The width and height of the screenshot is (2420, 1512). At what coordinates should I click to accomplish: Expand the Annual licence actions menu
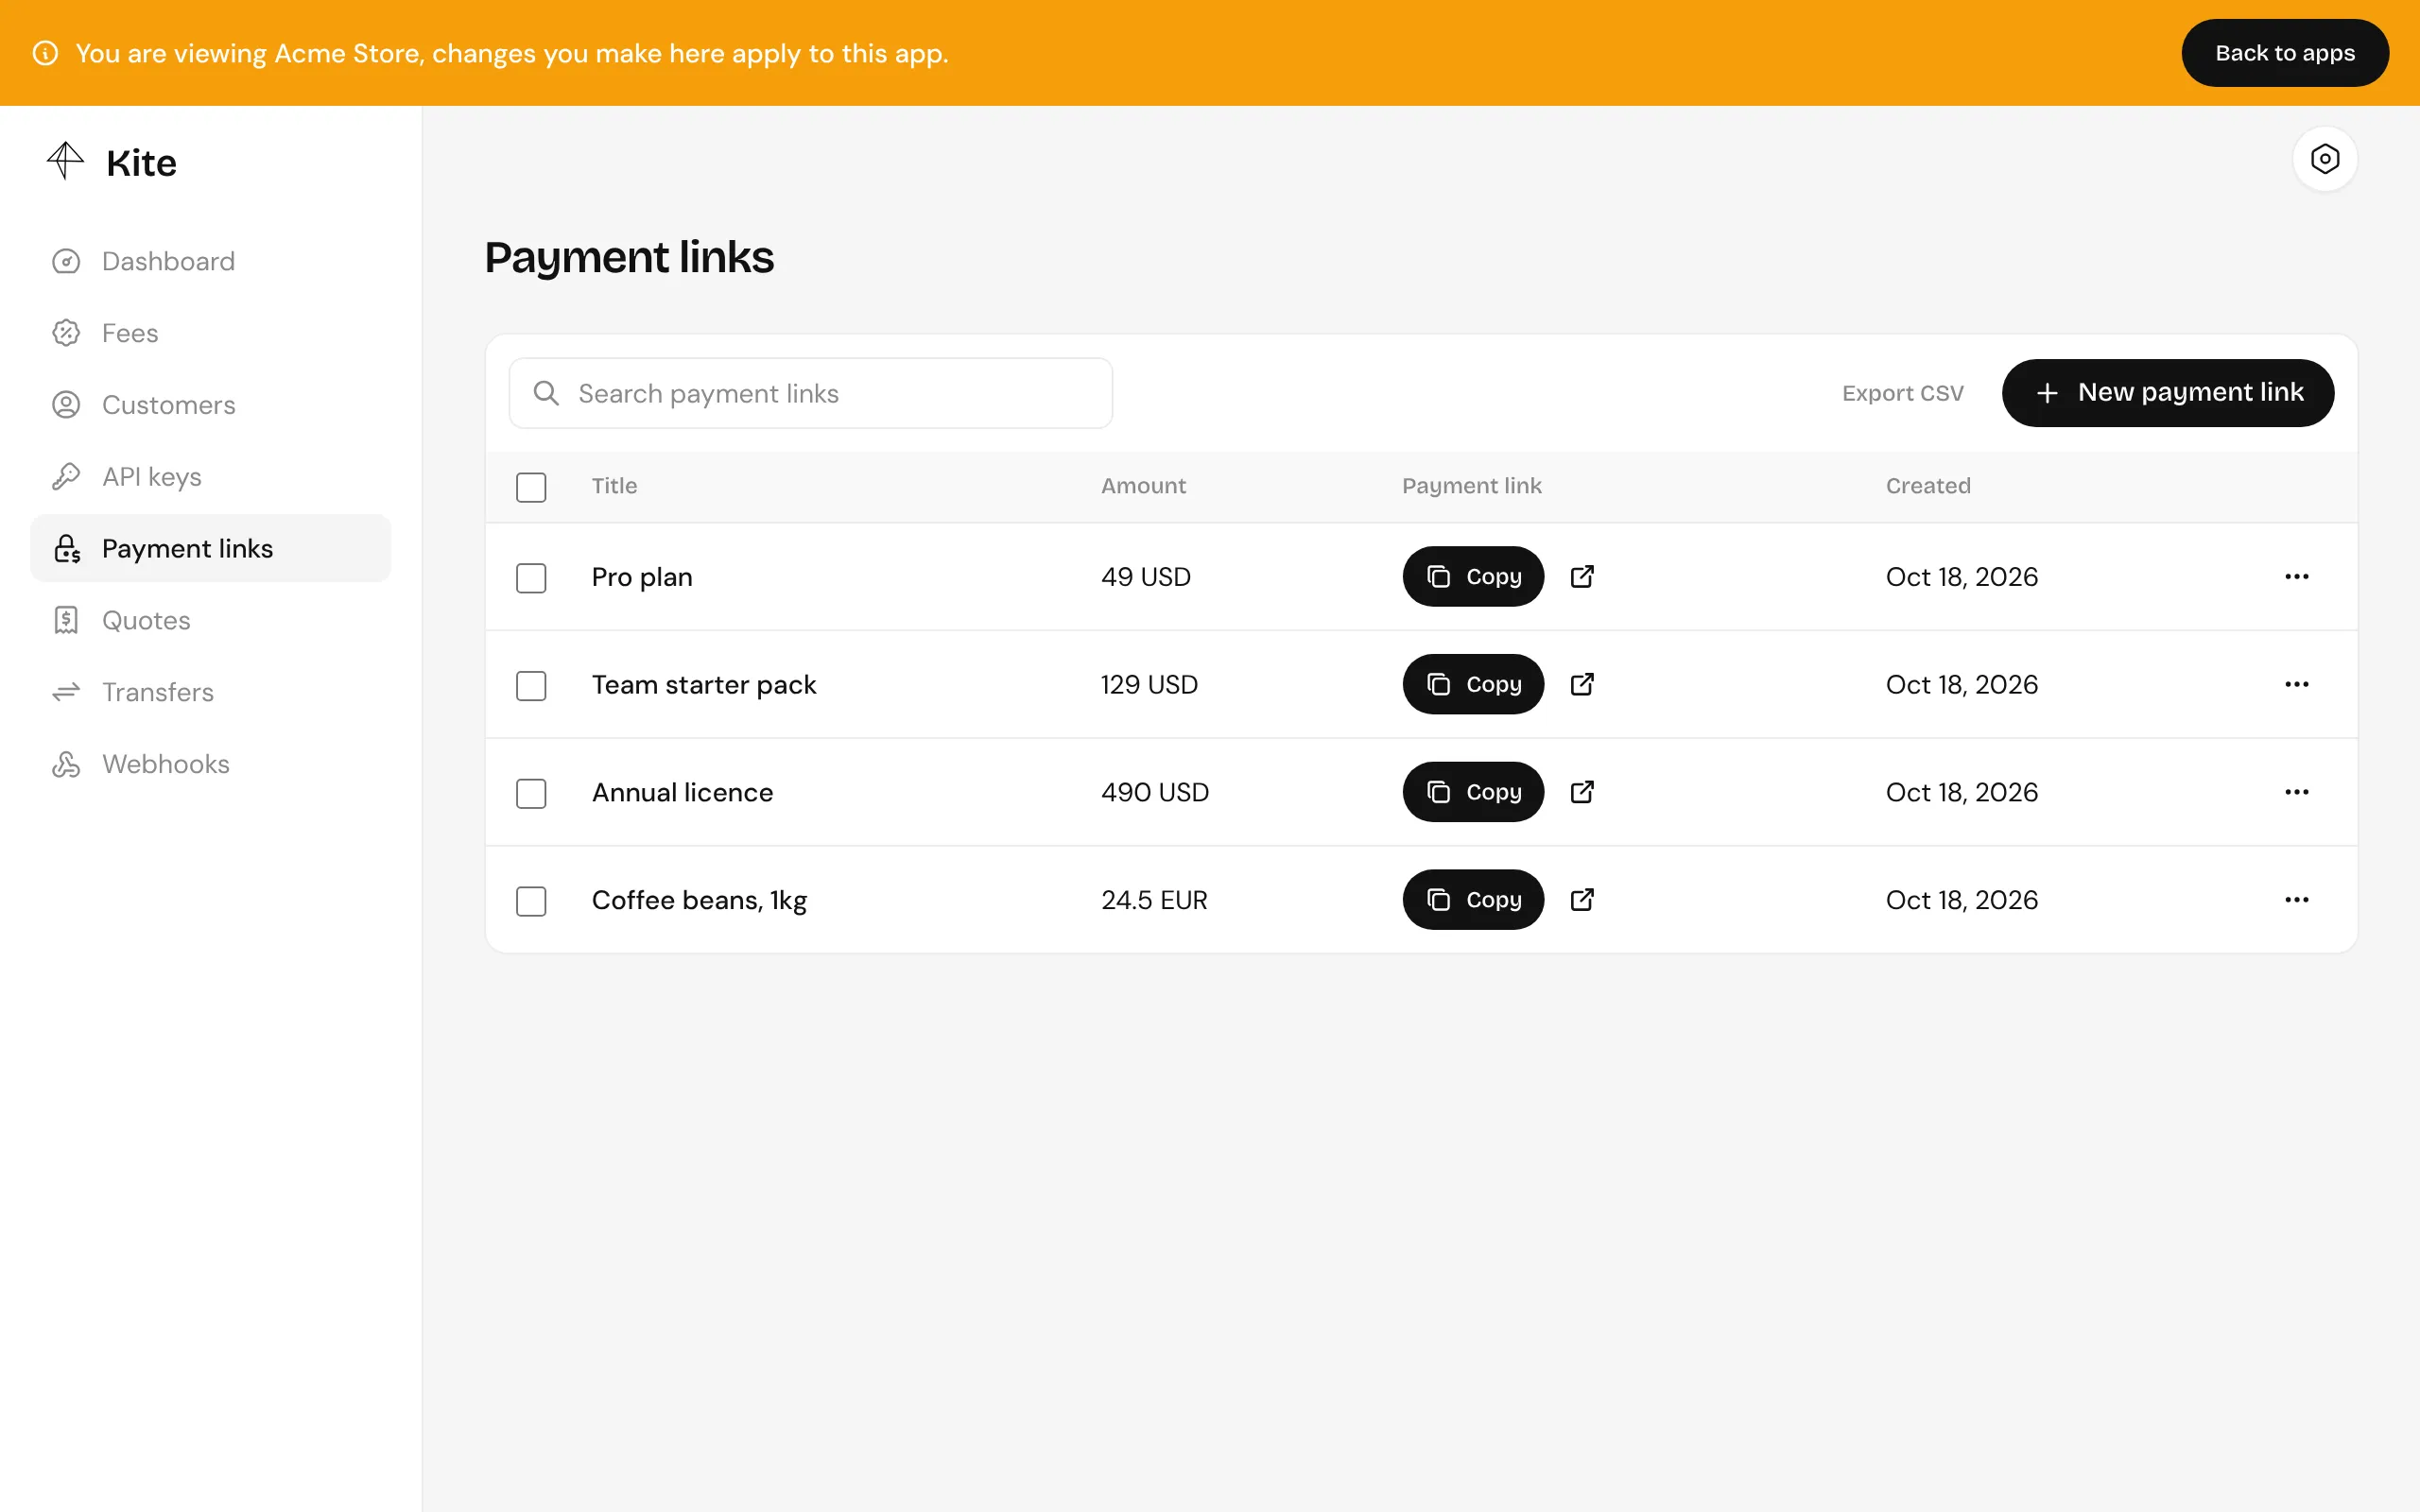2297,792
